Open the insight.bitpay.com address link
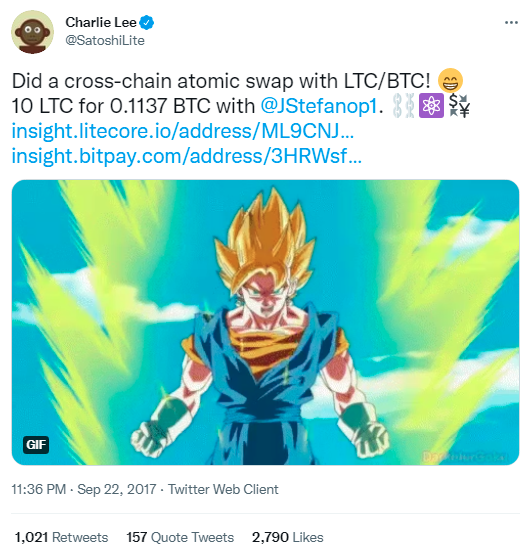The width and height of the screenshot is (529, 556). (186, 156)
